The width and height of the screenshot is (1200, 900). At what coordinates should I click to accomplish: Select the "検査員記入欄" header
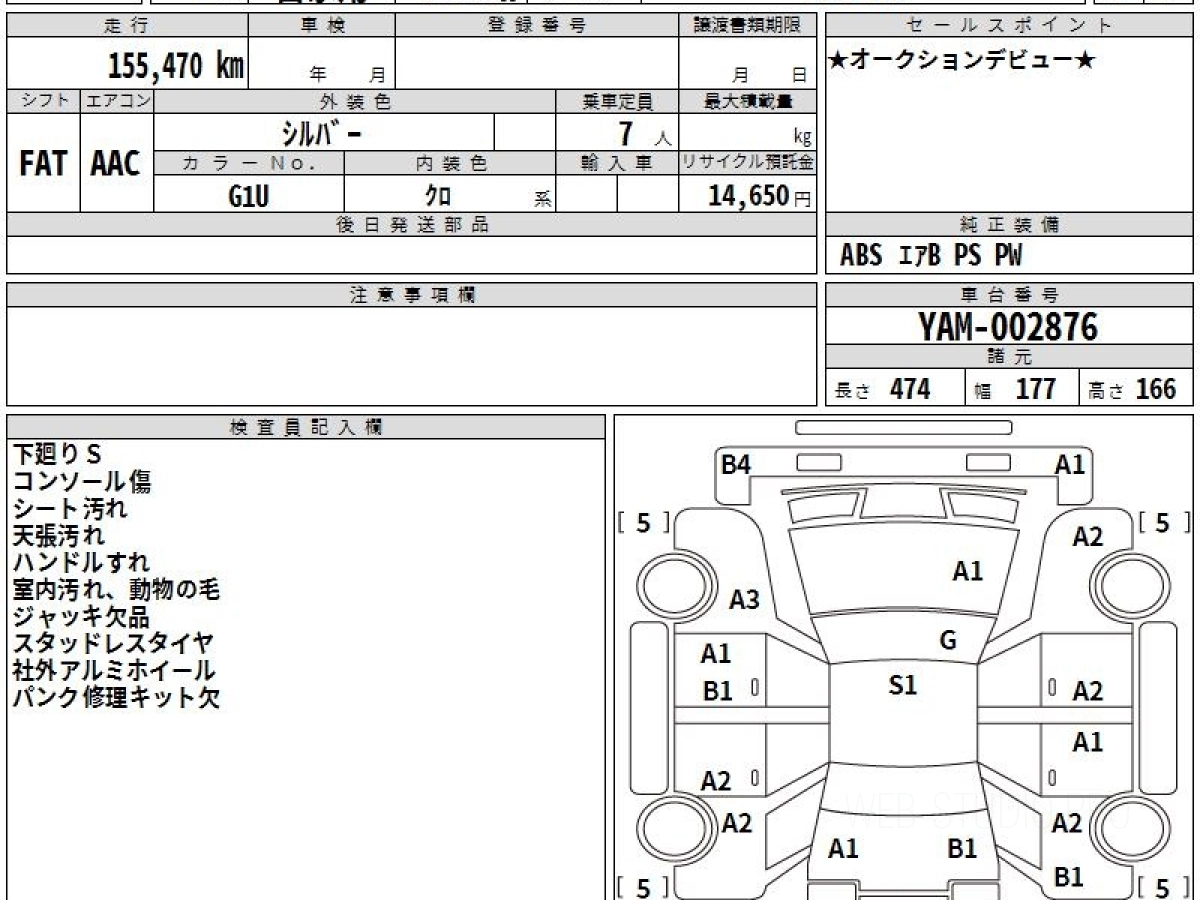click(306, 427)
